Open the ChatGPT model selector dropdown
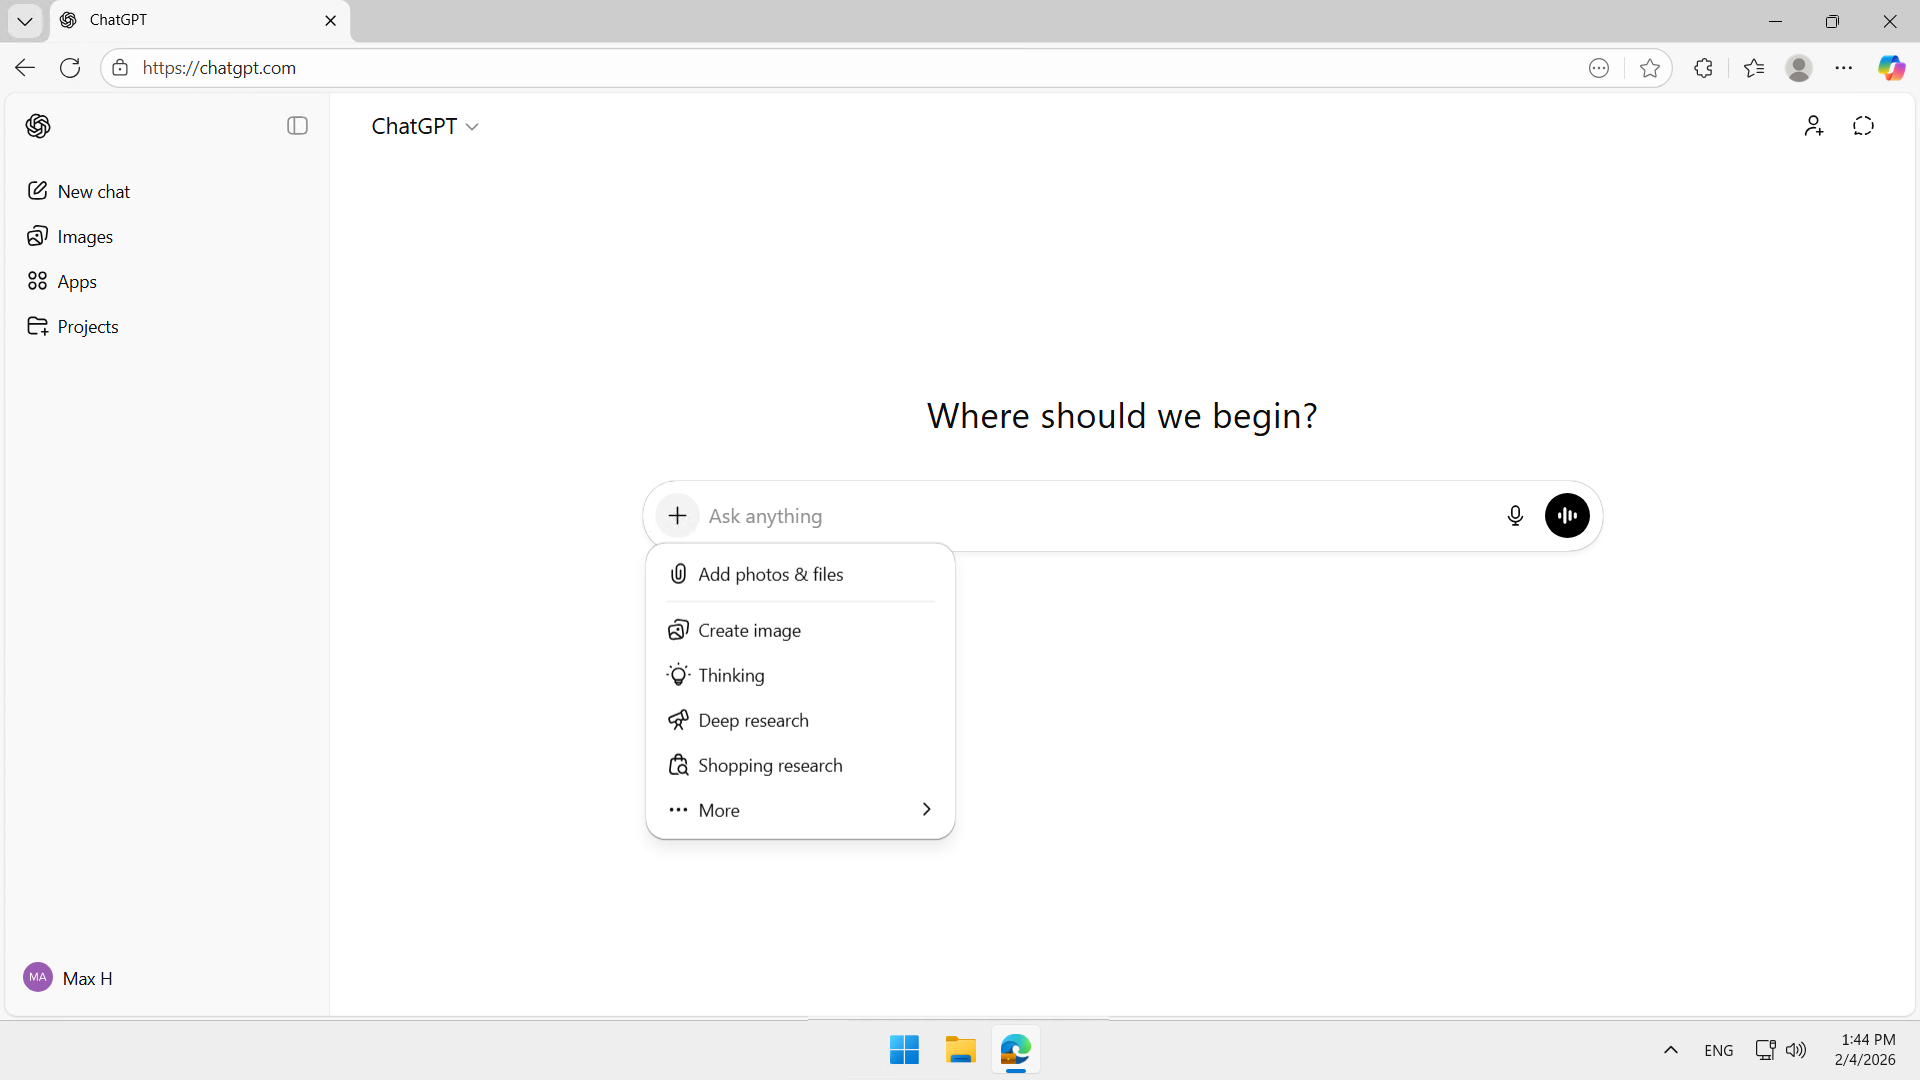The image size is (1920, 1080). [425, 126]
